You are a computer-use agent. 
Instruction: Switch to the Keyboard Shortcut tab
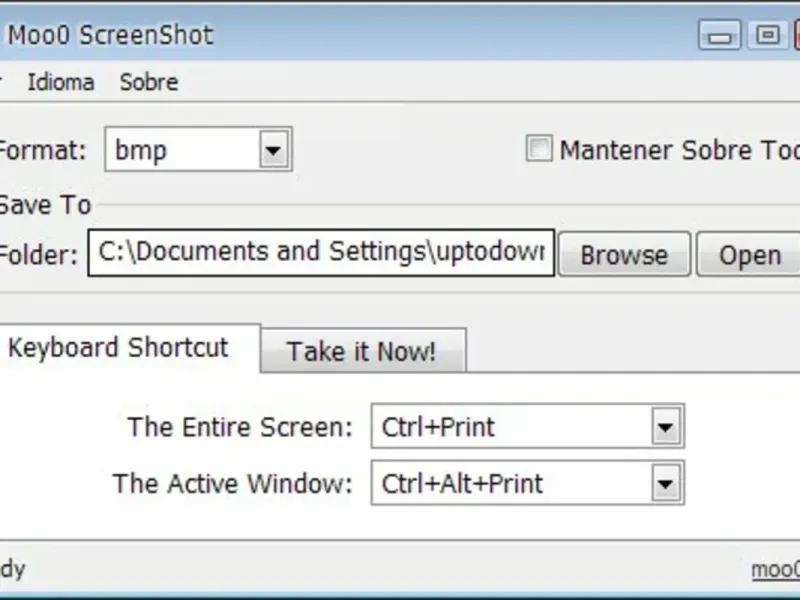pos(118,348)
